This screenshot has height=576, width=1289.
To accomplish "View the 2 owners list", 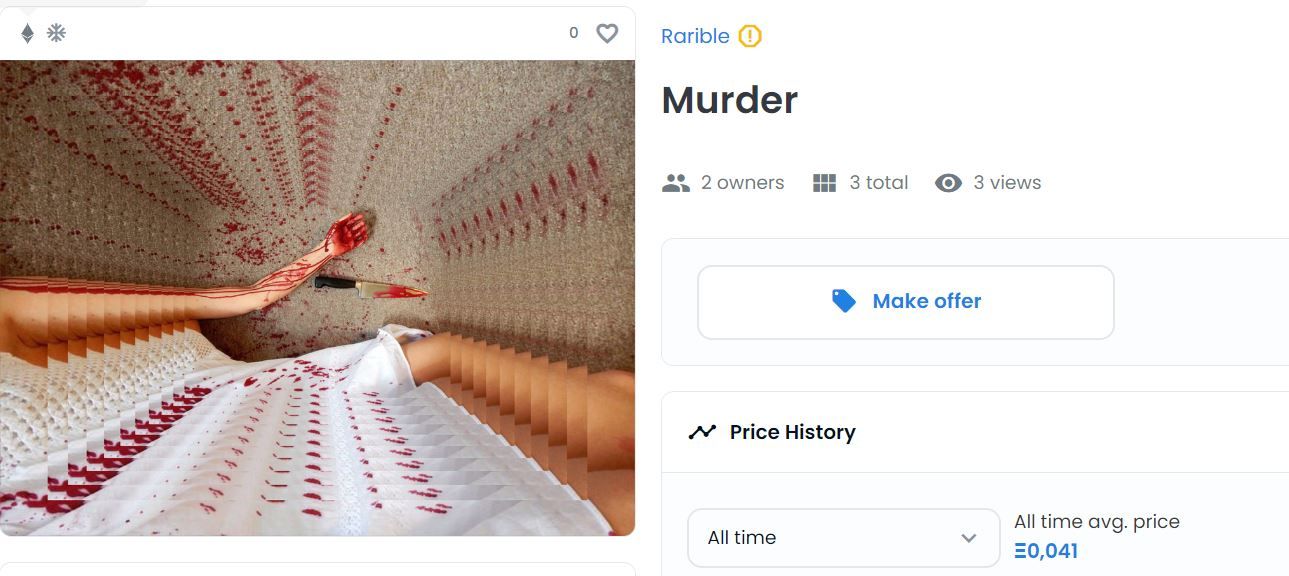I will pos(742,183).
